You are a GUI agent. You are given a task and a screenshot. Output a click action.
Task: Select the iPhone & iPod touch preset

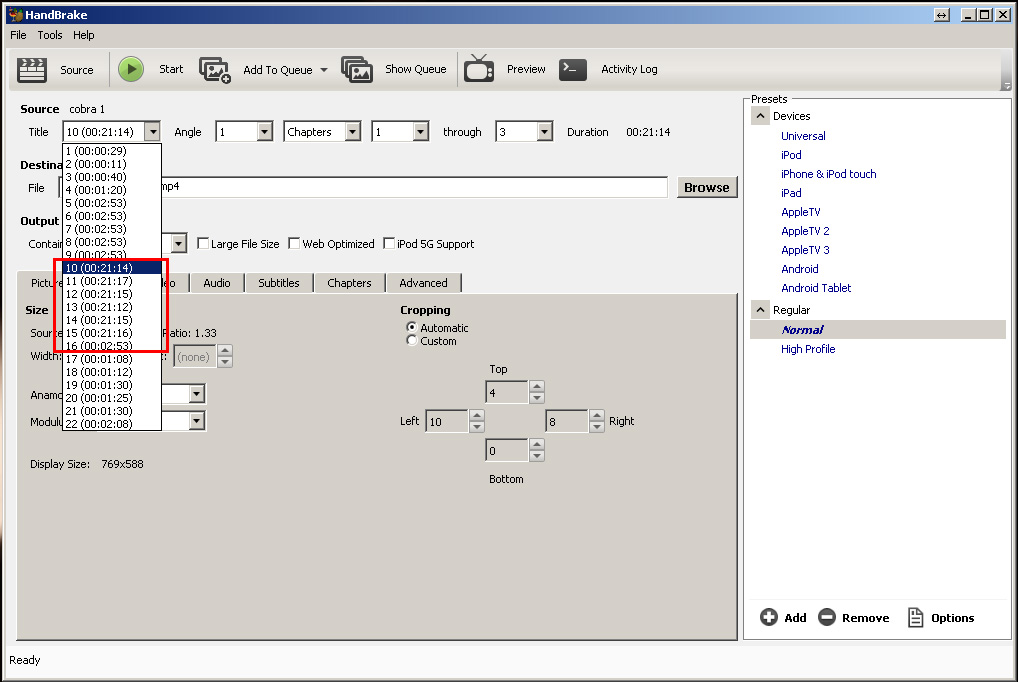point(828,174)
